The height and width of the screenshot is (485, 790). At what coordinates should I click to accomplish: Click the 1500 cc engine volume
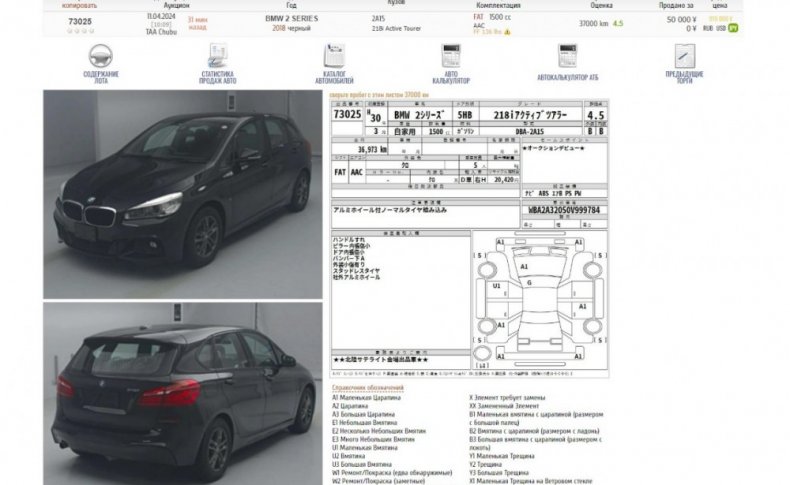pyautogui.click(x=500, y=17)
